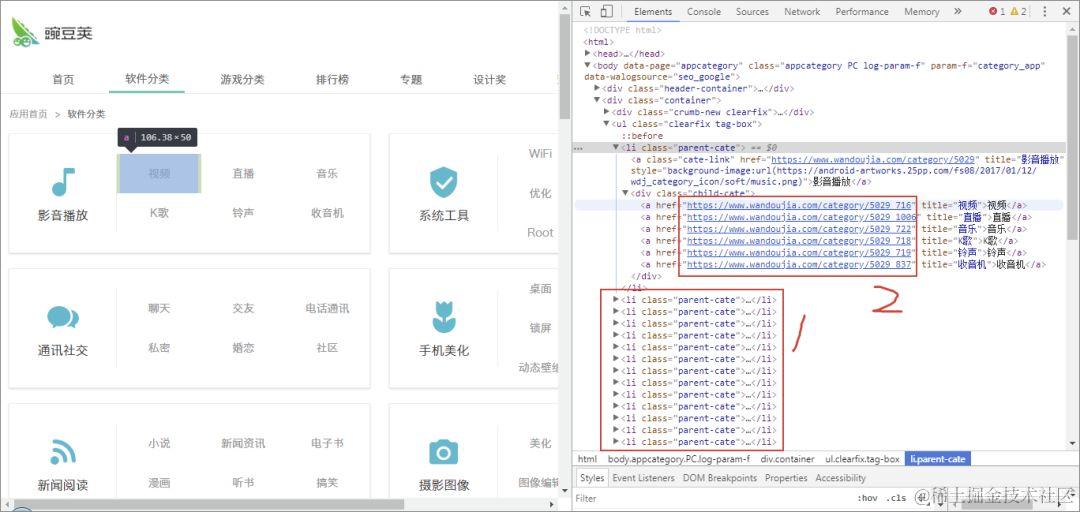1080x512 pixels.
Task: Open the category/5029_837 href link
Action: pos(800,265)
